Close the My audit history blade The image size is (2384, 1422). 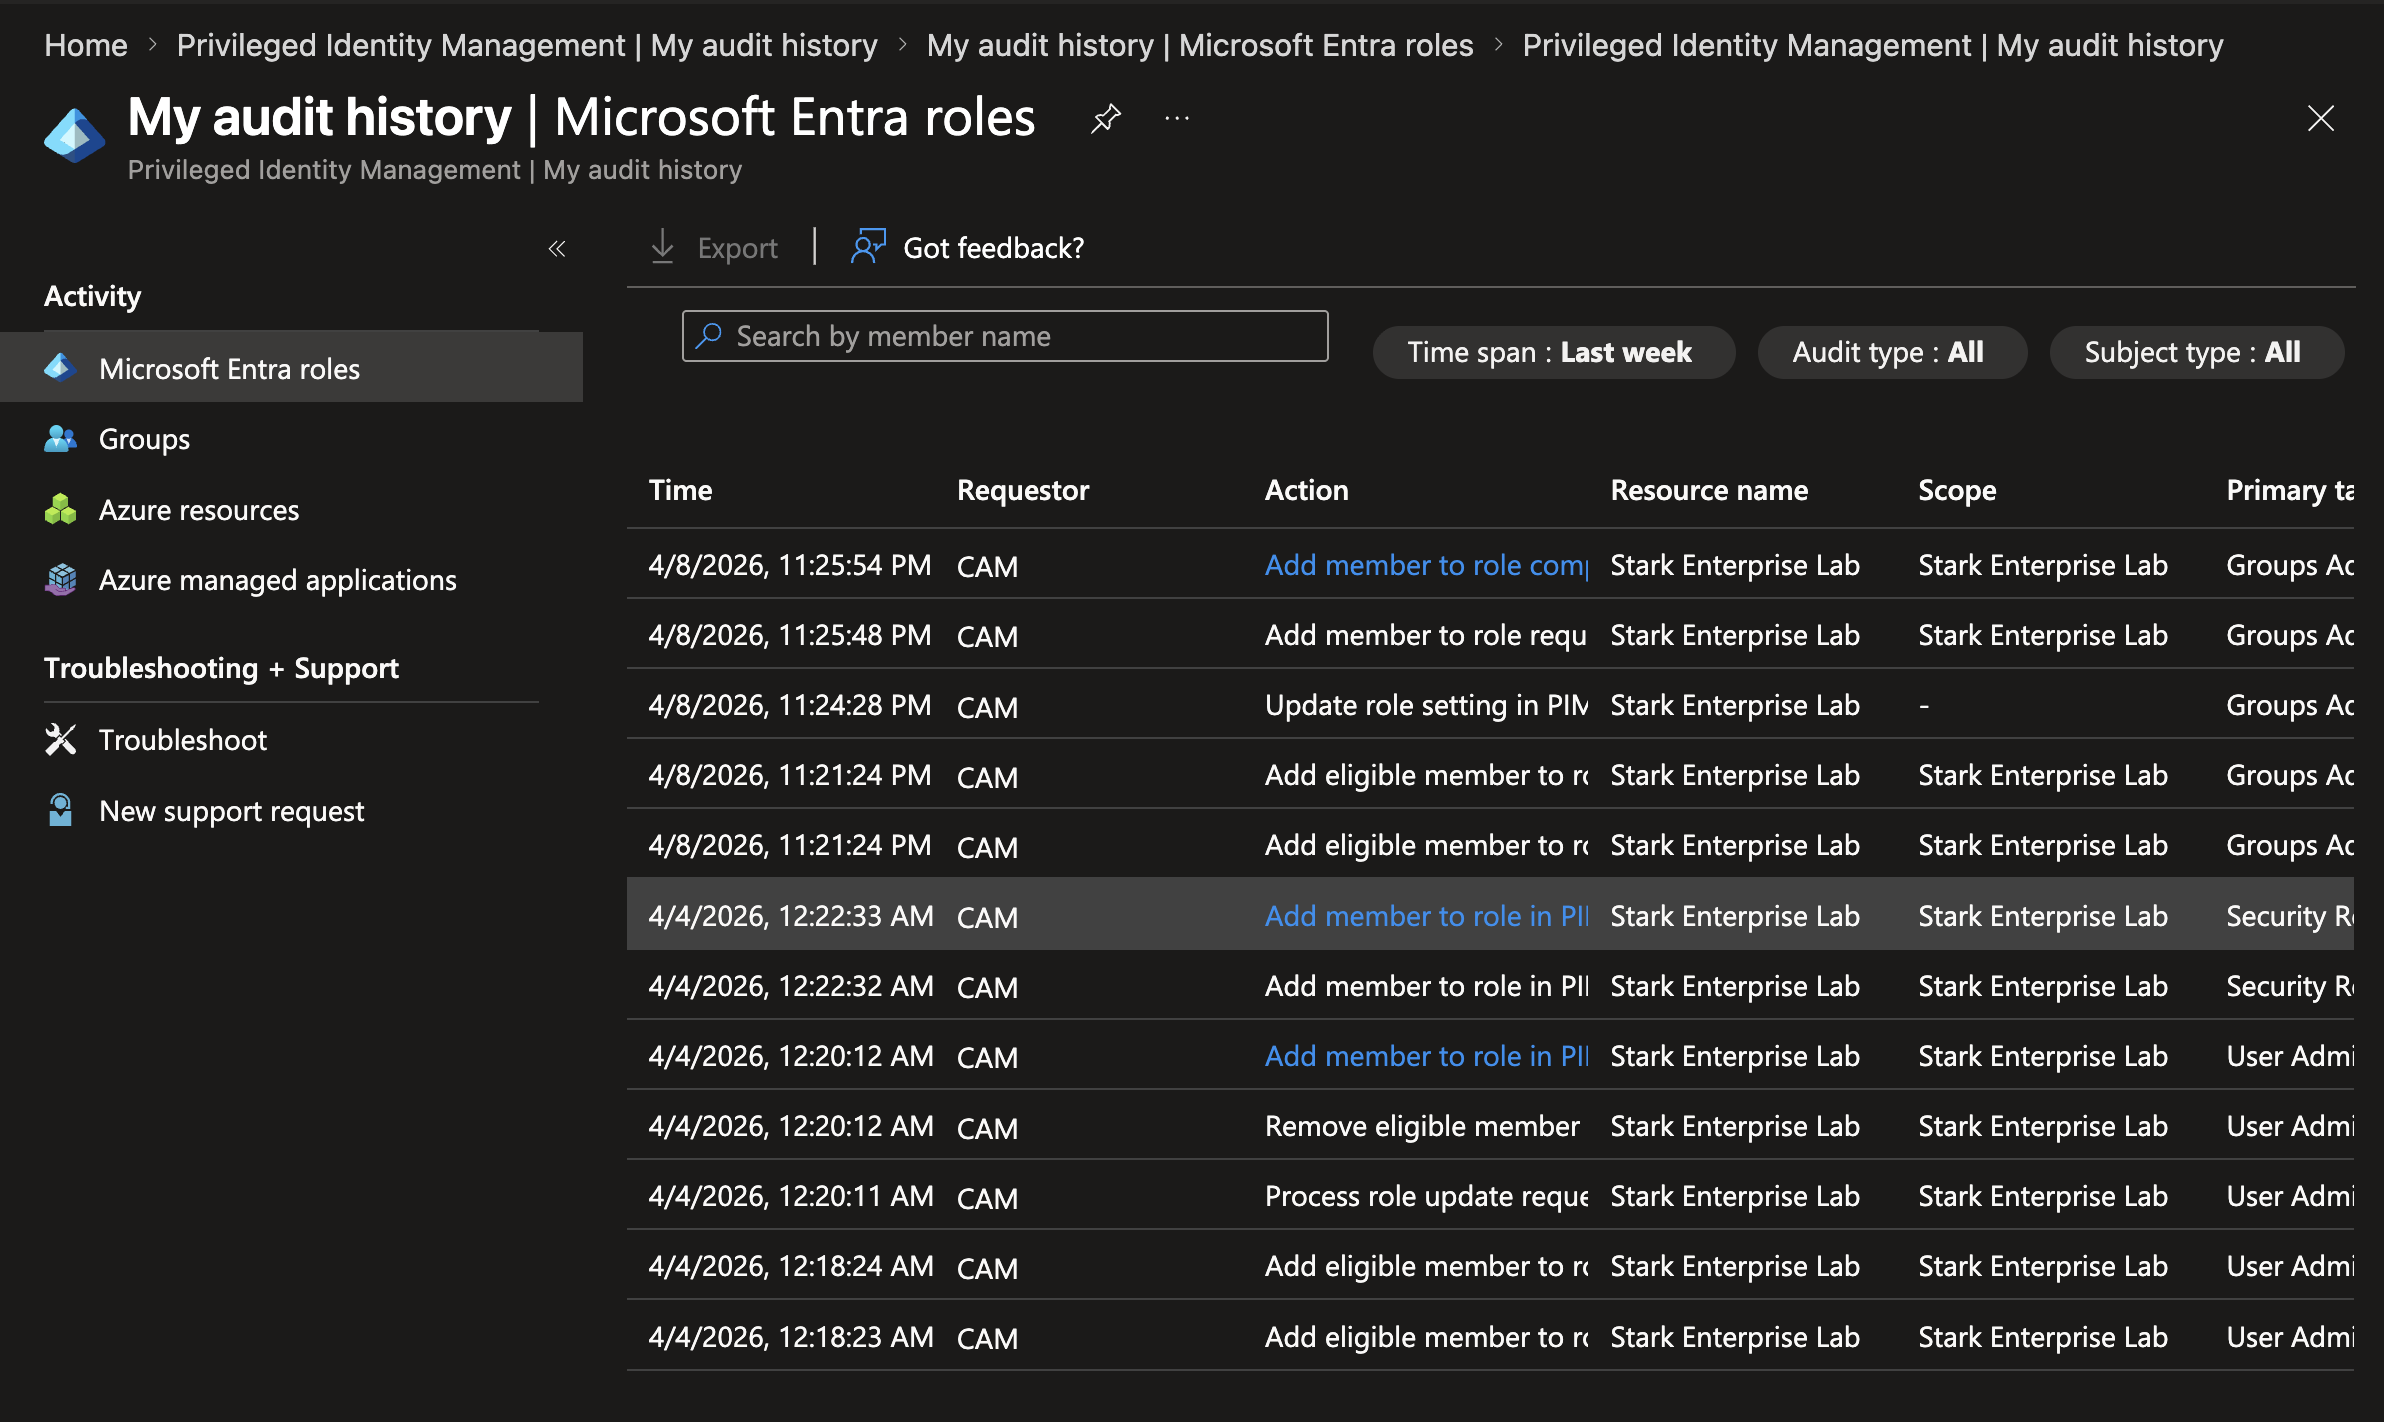(x=2320, y=118)
